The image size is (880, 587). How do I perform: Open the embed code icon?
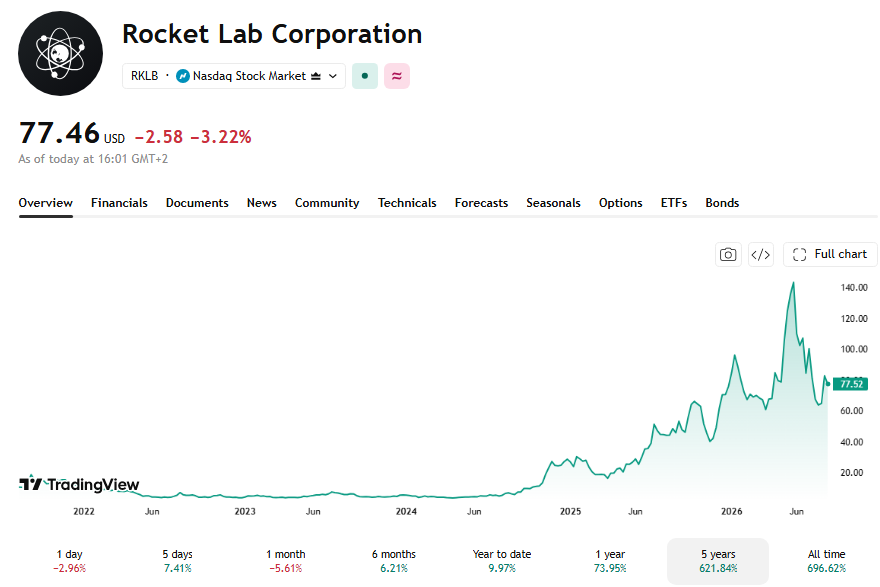760,255
